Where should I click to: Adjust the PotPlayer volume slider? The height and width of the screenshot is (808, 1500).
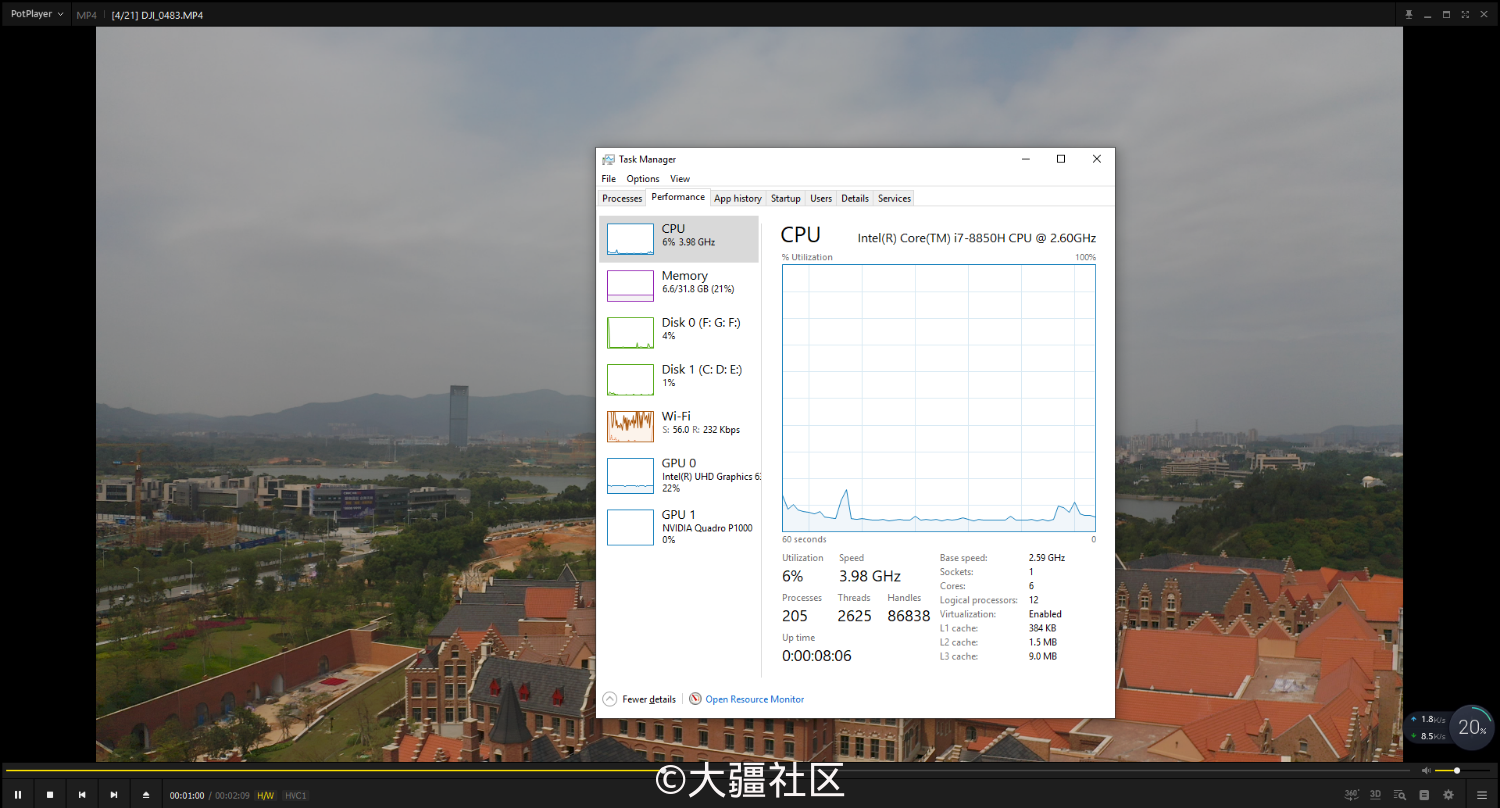pos(1456,771)
